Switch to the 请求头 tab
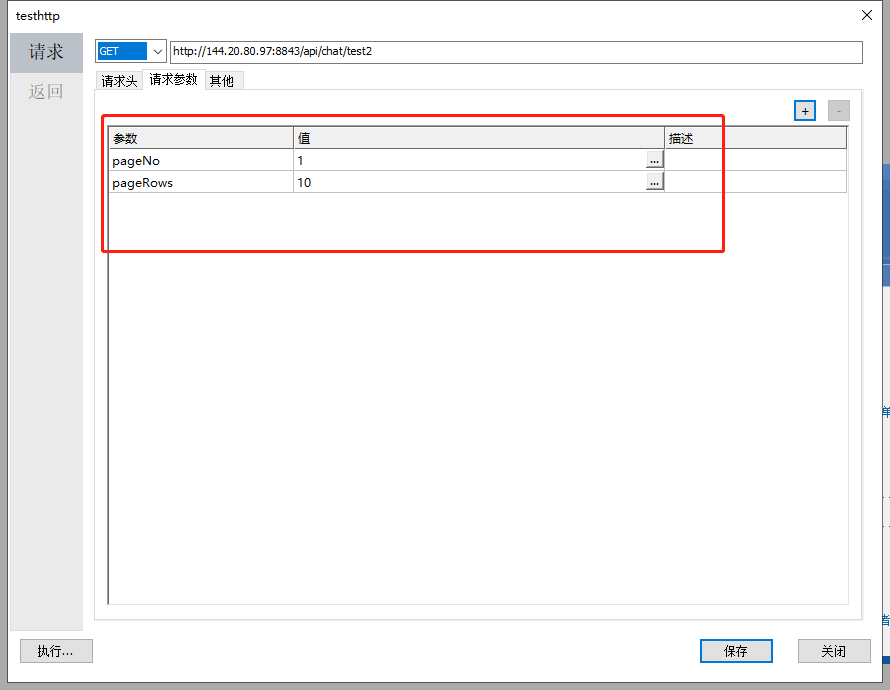Screen dimensions: 890x690 coord(119,81)
